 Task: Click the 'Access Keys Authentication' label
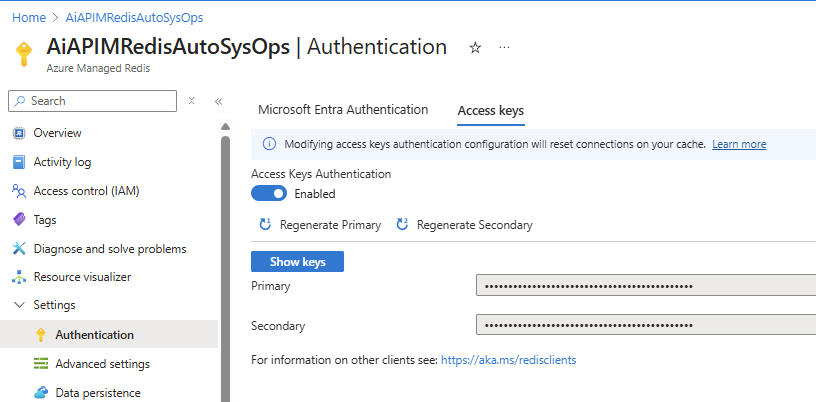[321, 174]
